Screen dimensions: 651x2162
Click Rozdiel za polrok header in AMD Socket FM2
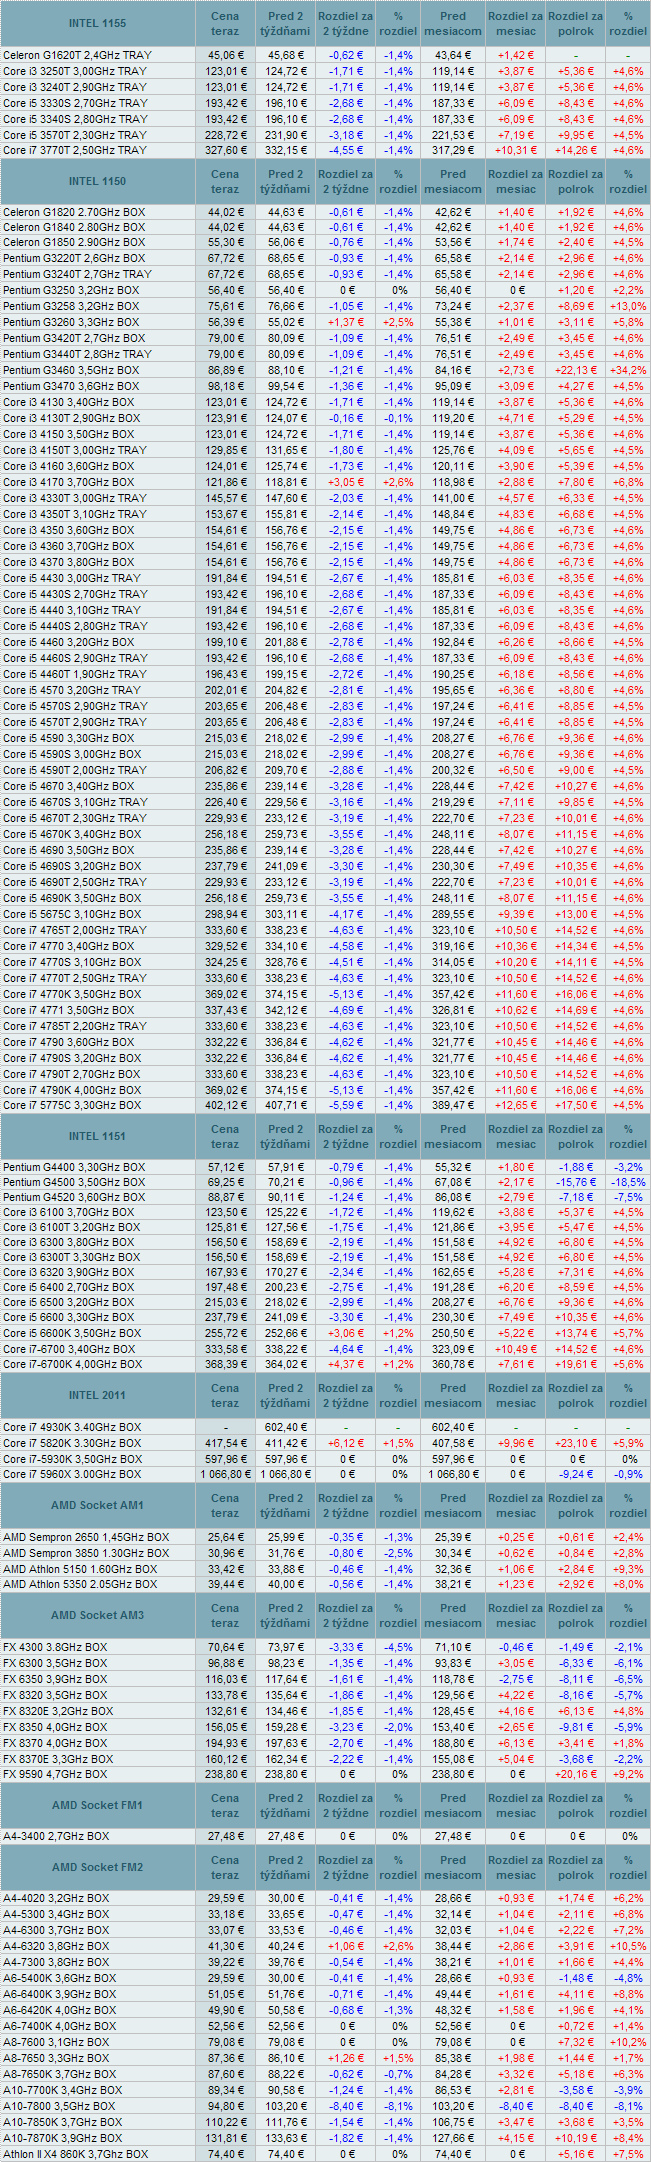[x=576, y=1867]
